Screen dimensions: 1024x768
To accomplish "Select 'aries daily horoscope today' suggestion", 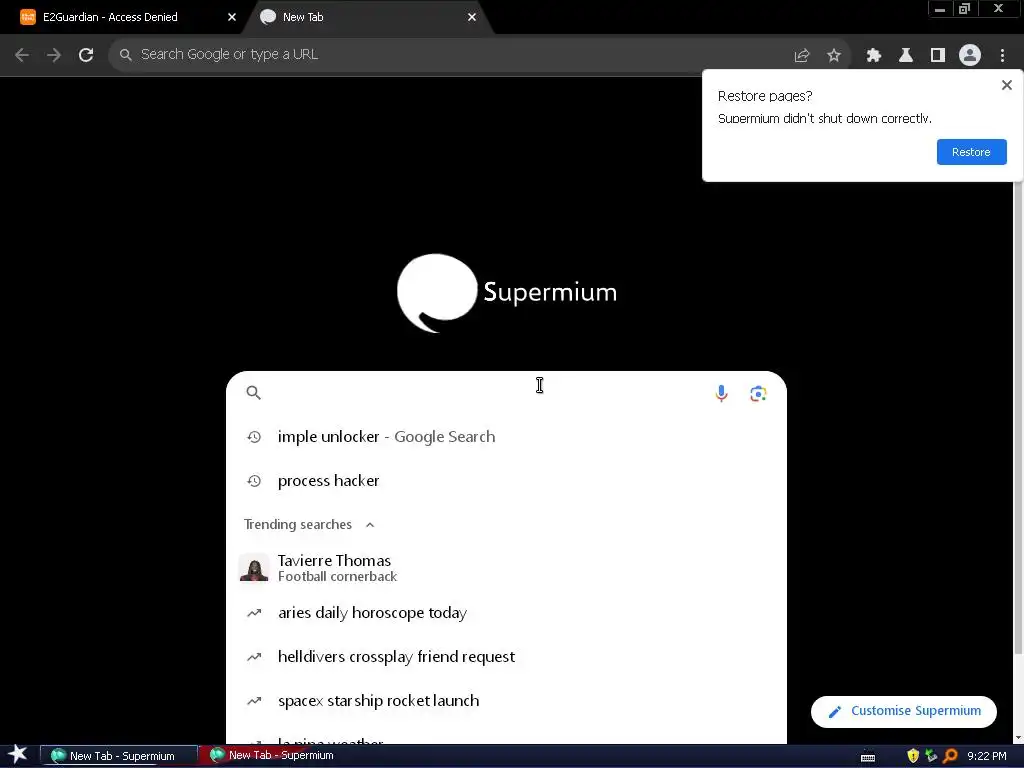I will 506,613.
